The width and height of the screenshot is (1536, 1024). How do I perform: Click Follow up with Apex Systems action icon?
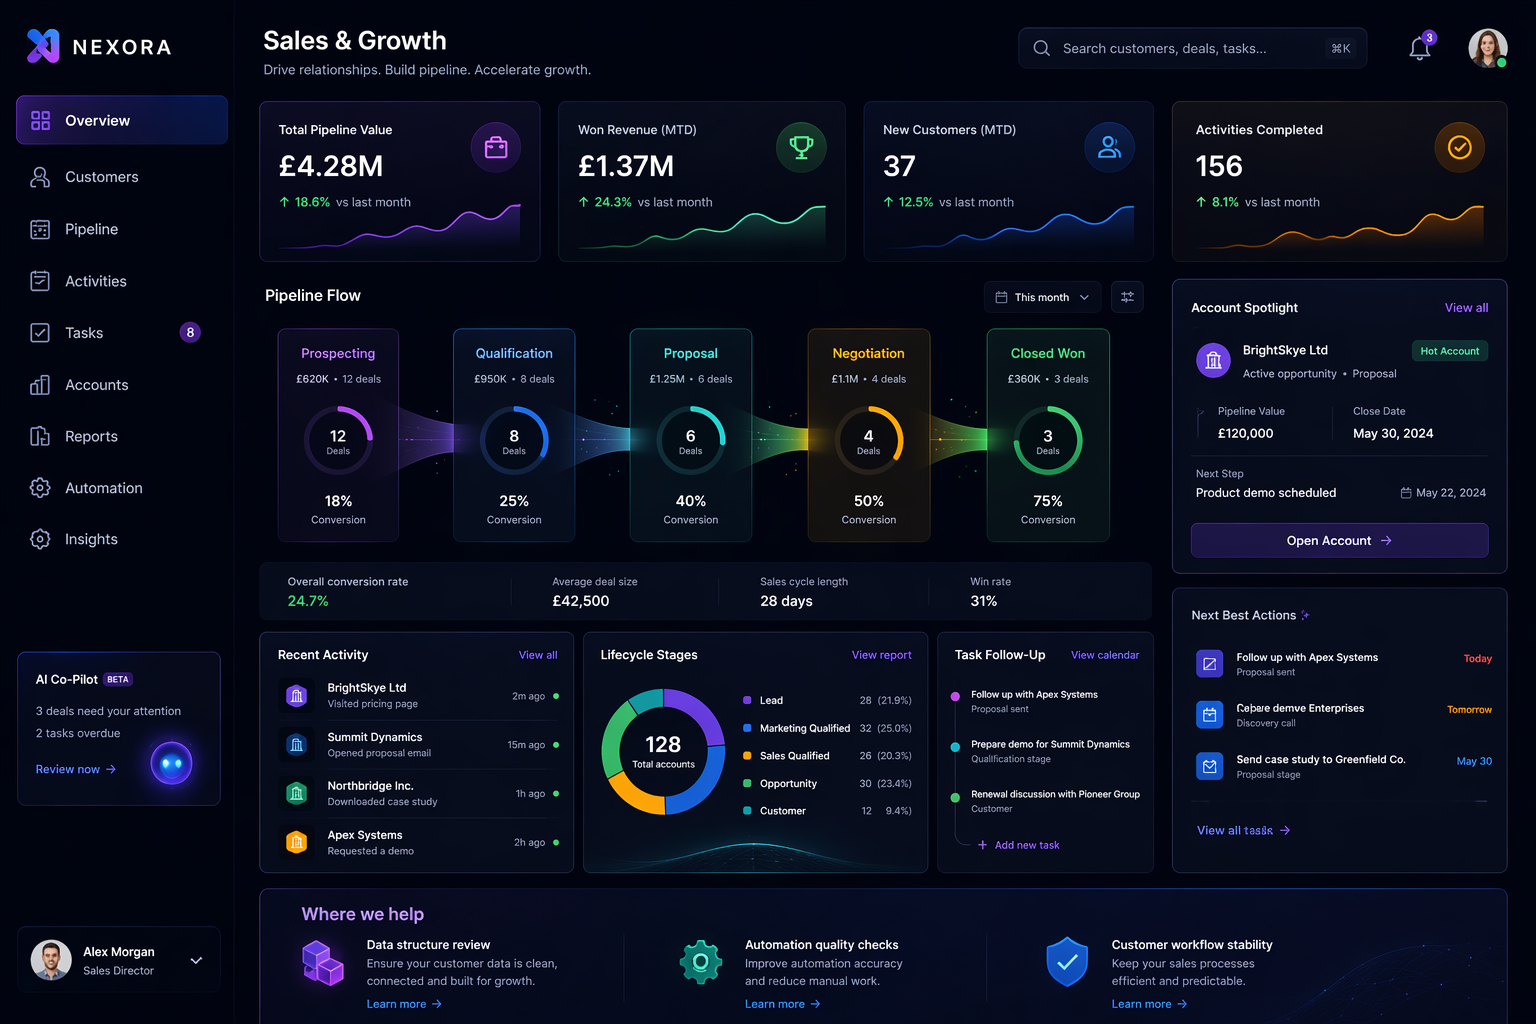click(x=1210, y=663)
